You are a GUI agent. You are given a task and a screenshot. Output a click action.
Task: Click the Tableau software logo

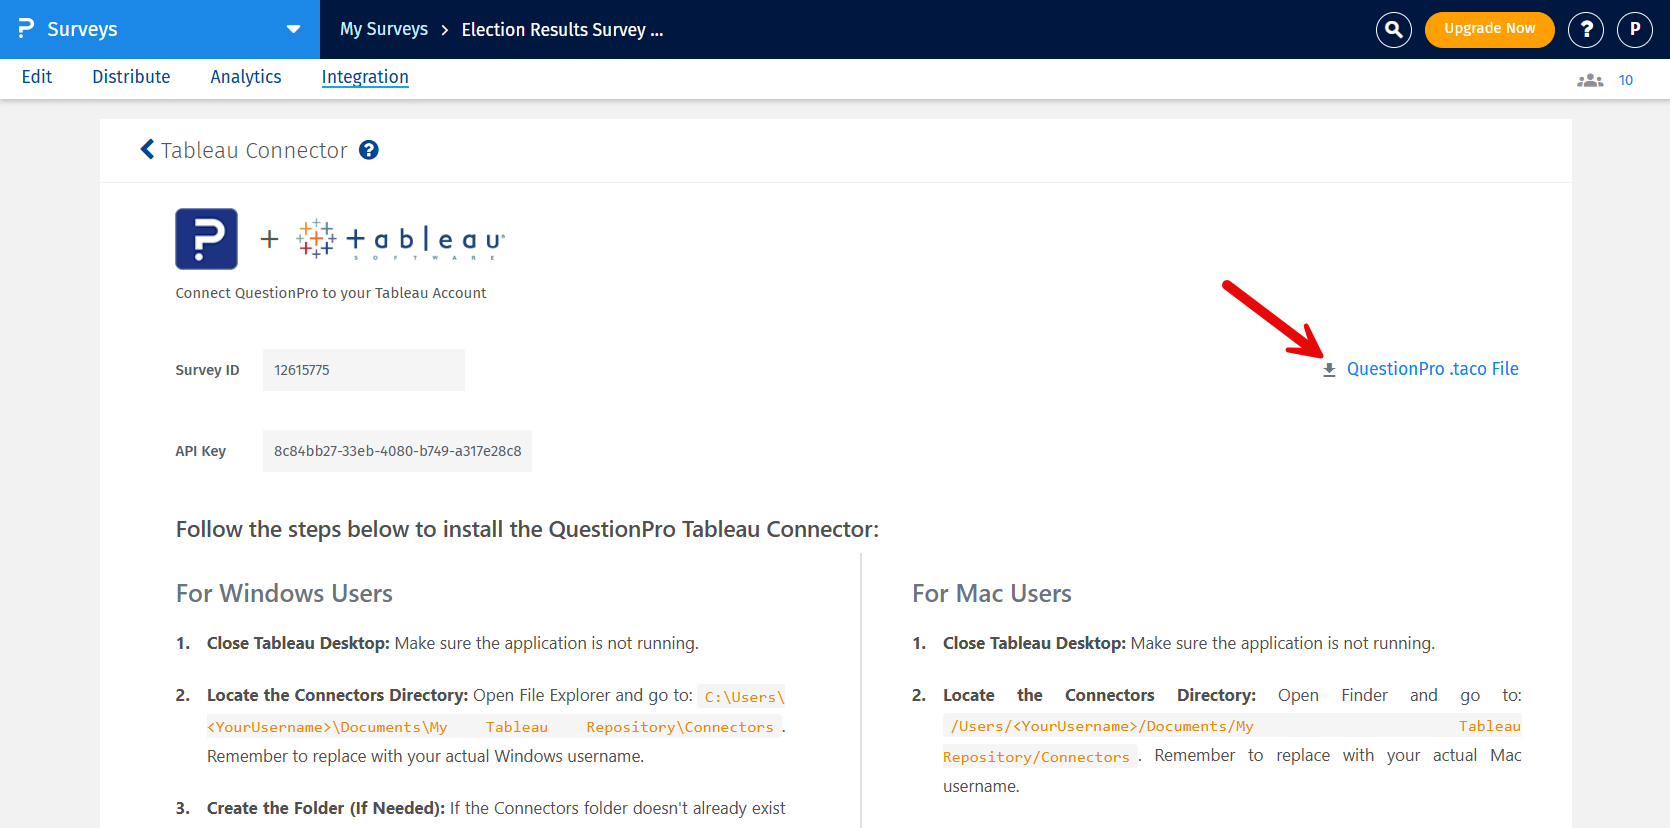pyautogui.click(x=401, y=240)
